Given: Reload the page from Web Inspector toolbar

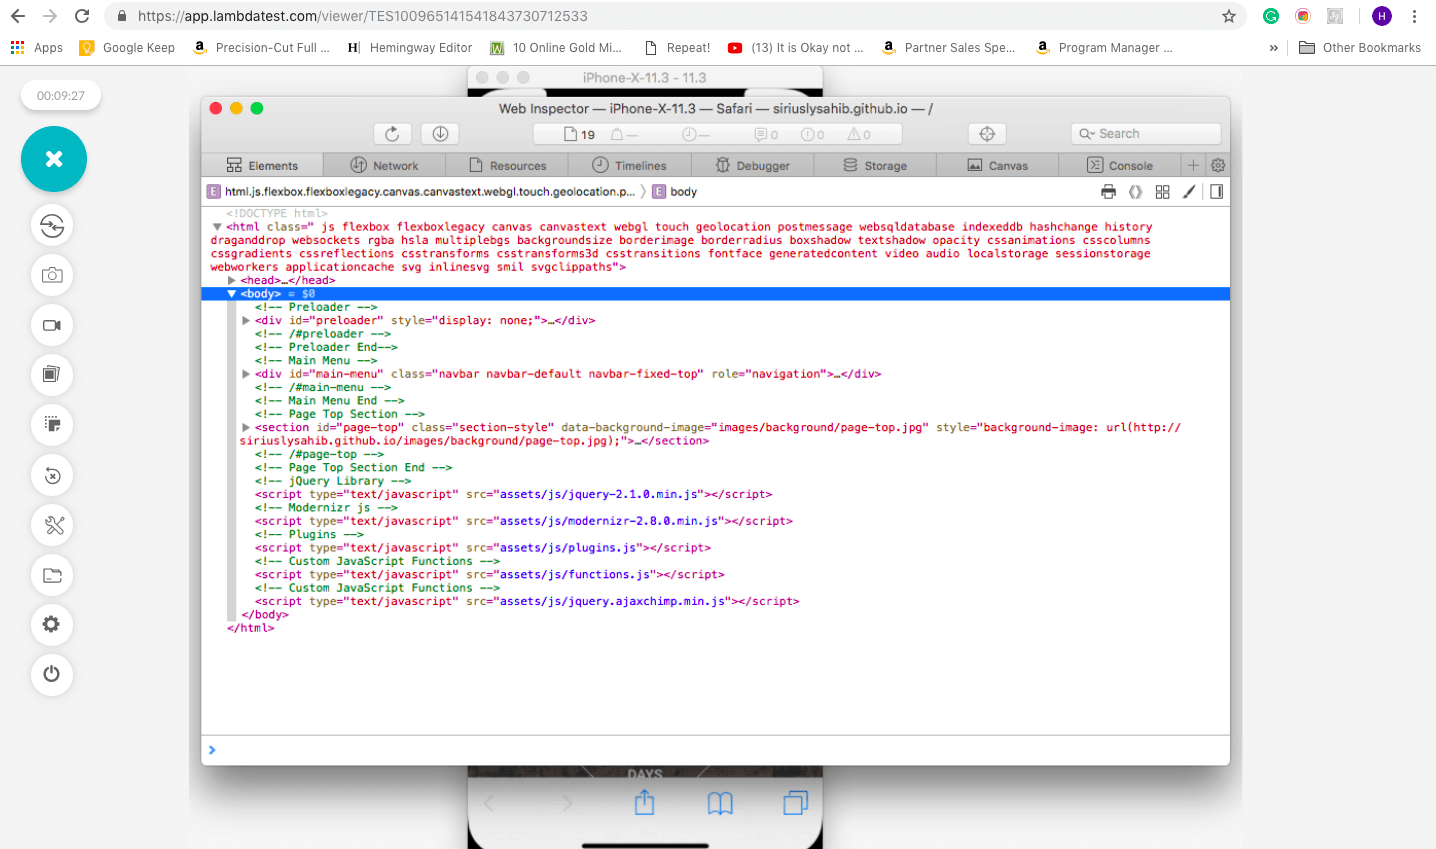Looking at the screenshot, I should point(392,133).
